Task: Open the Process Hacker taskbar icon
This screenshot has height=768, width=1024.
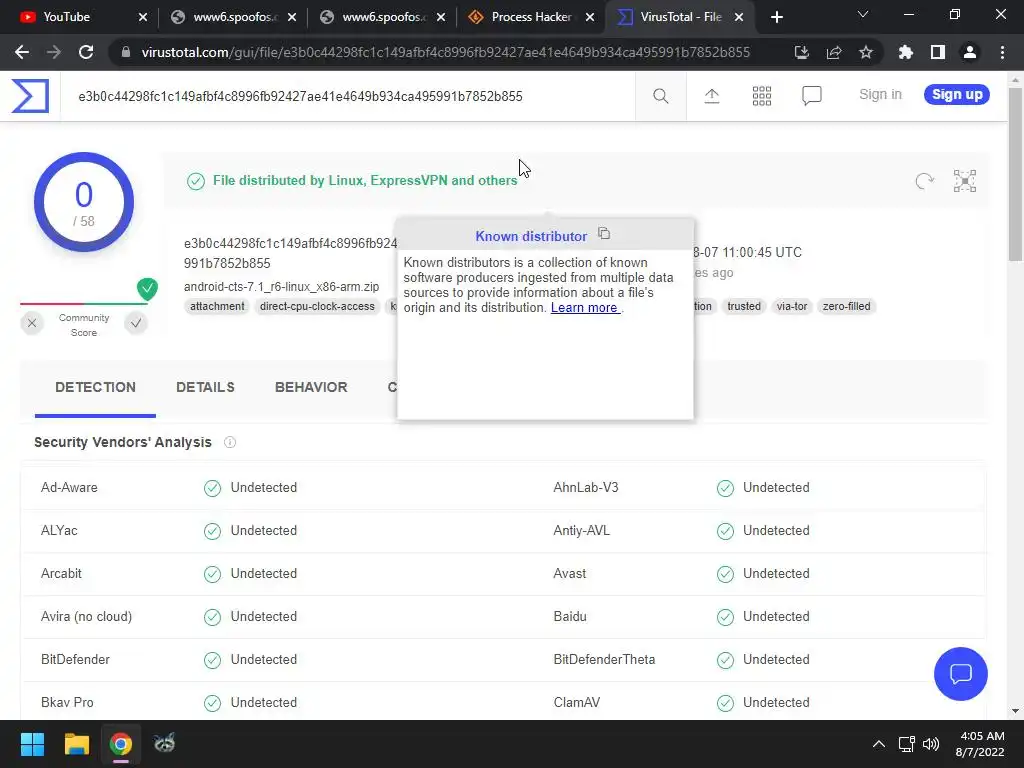Action: 165,744
